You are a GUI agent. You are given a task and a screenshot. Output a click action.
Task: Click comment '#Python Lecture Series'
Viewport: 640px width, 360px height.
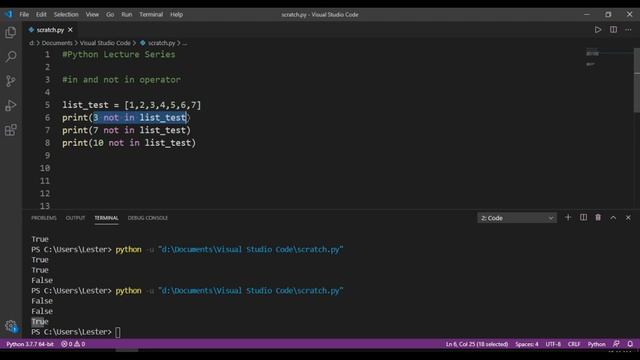[x=118, y=54]
